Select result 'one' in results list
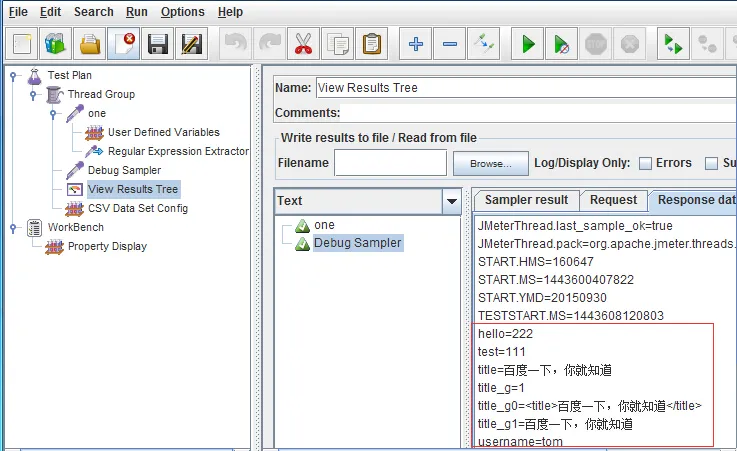This screenshot has width=737, height=451. point(324,225)
